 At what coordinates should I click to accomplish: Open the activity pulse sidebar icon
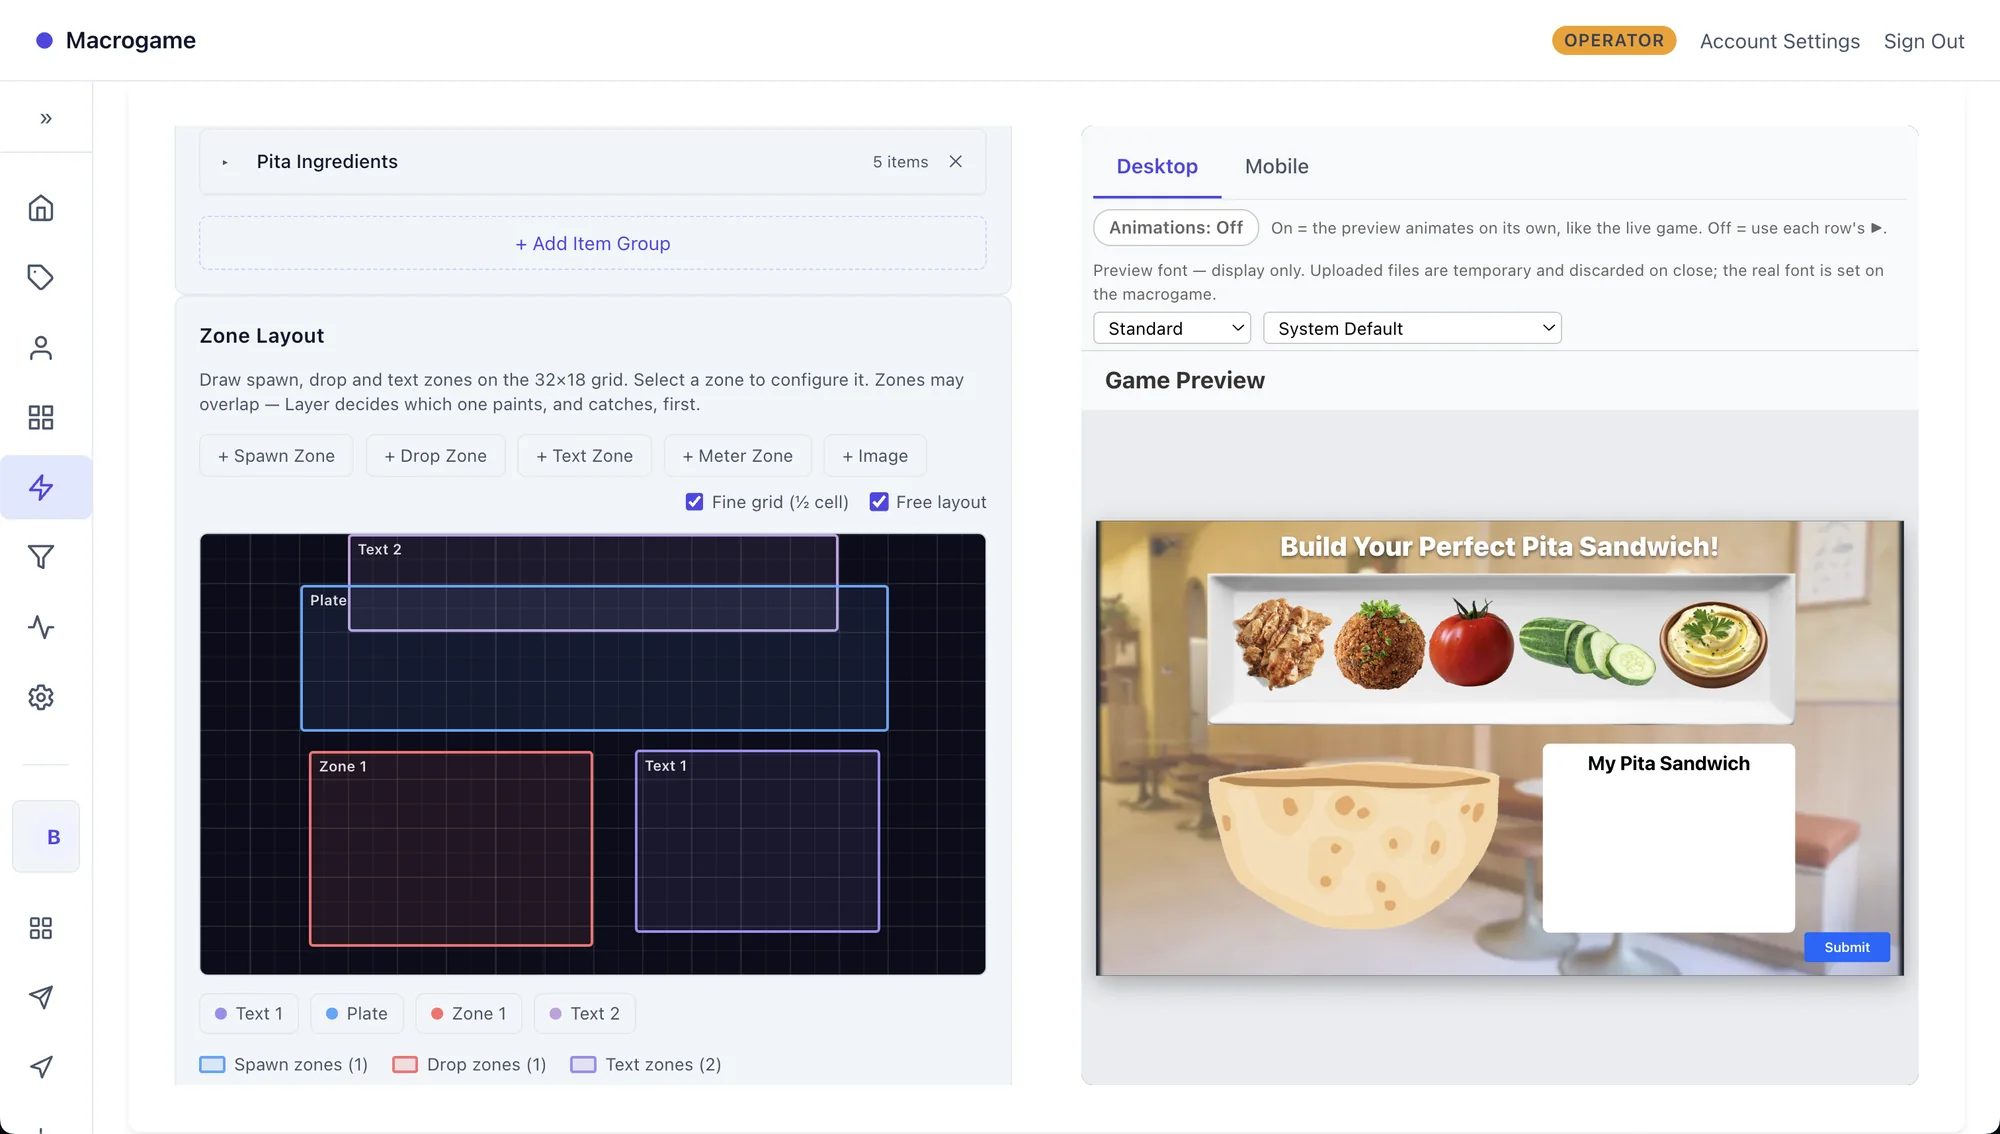(x=41, y=627)
